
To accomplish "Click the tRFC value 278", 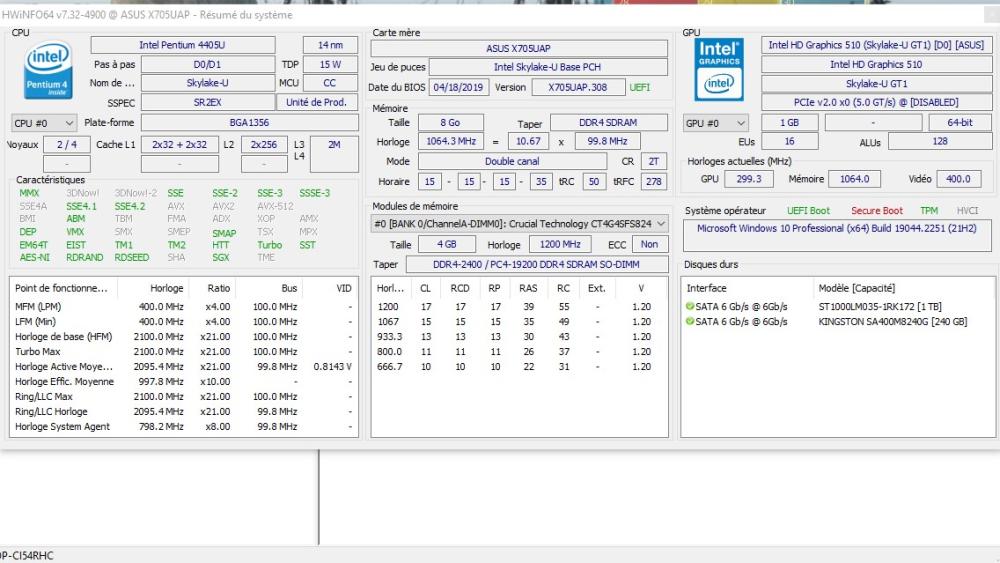I will click(x=654, y=181).
